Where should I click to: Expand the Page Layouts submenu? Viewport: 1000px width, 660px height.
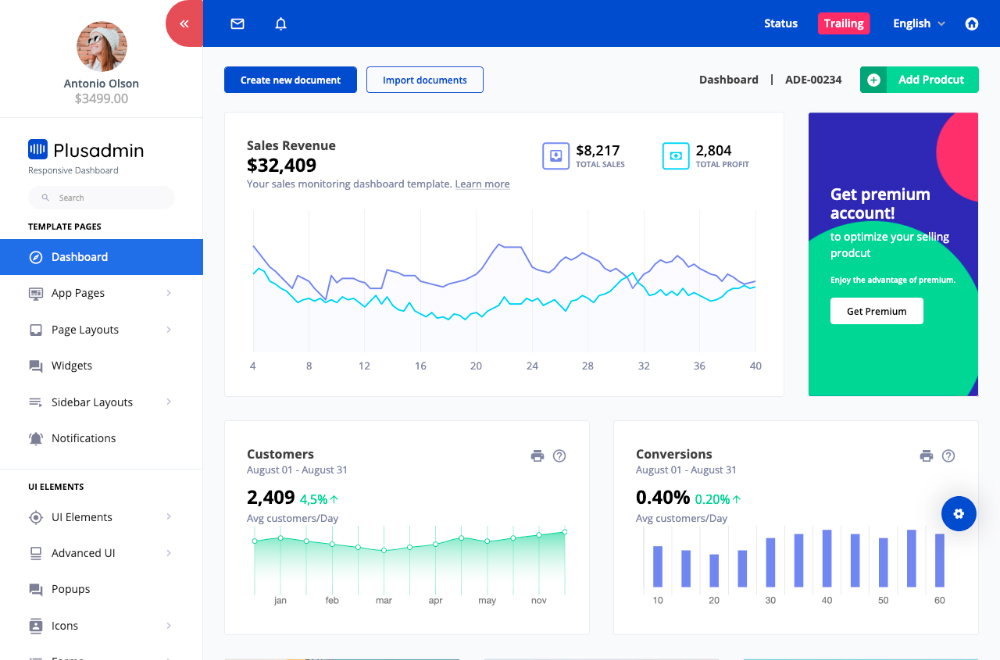[x=100, y=330]
